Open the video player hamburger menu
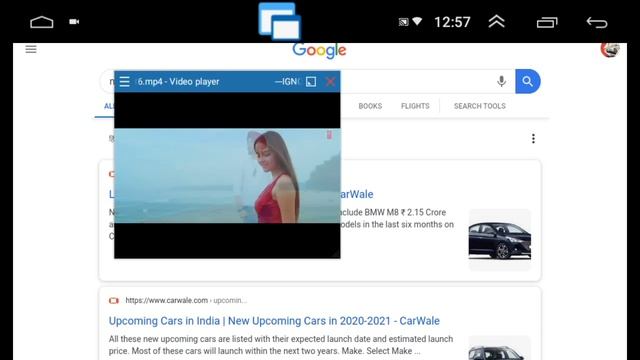 [x=124, y=82]
